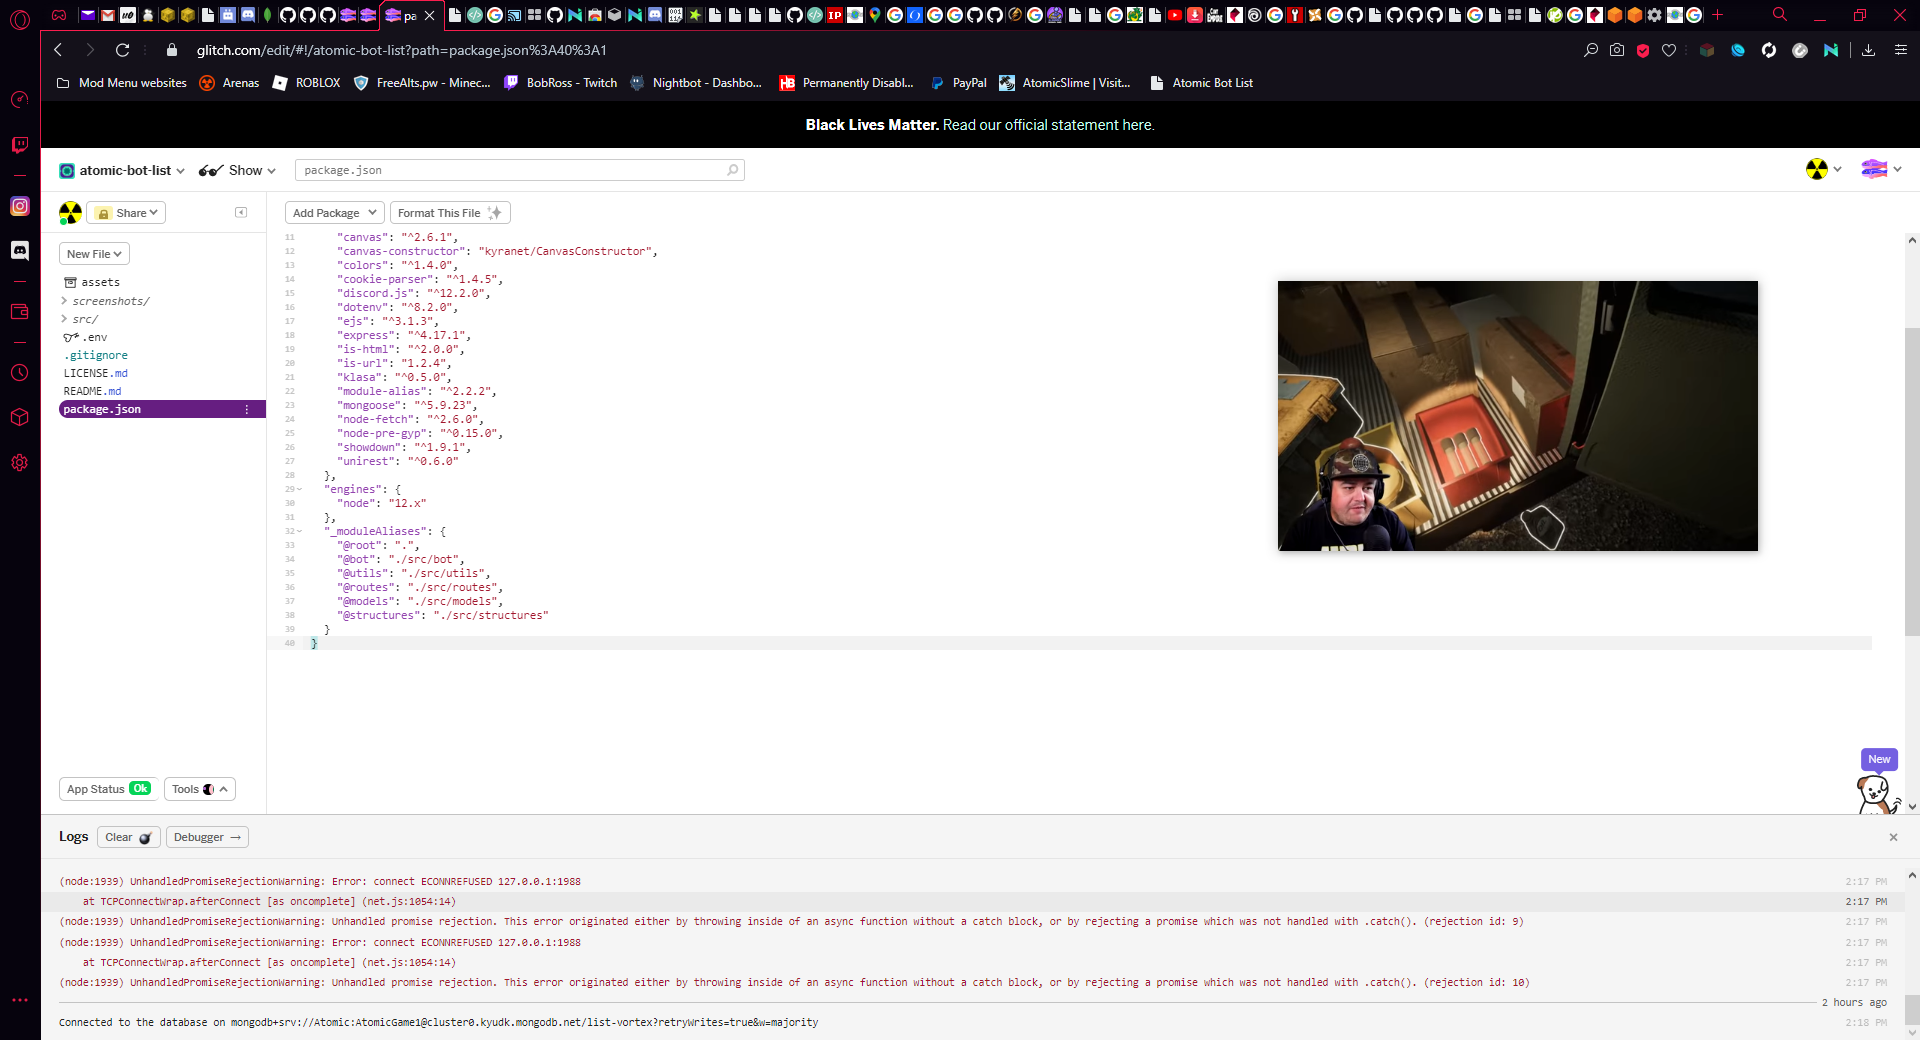The width and height of the screenshot is (1920, 1040).
Task: Open the Share dropdown
Action: (x=127, y=213)
